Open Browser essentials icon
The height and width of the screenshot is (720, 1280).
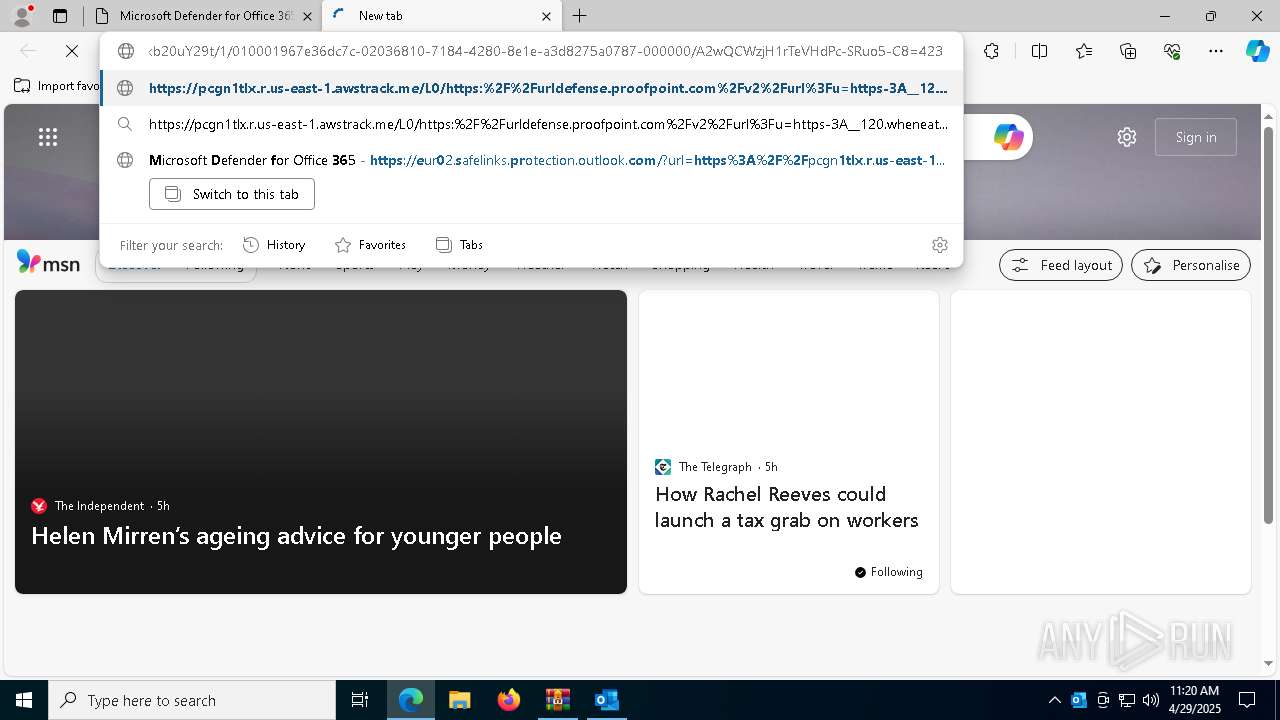[x=1172, y=51]
